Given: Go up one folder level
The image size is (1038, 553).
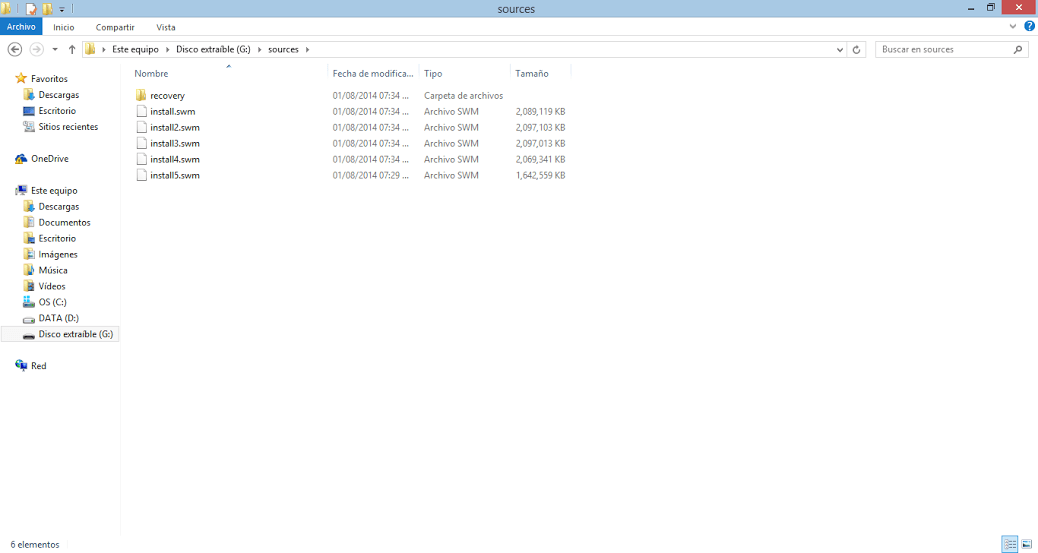Looking at the screenshot, I should (71, 49).
